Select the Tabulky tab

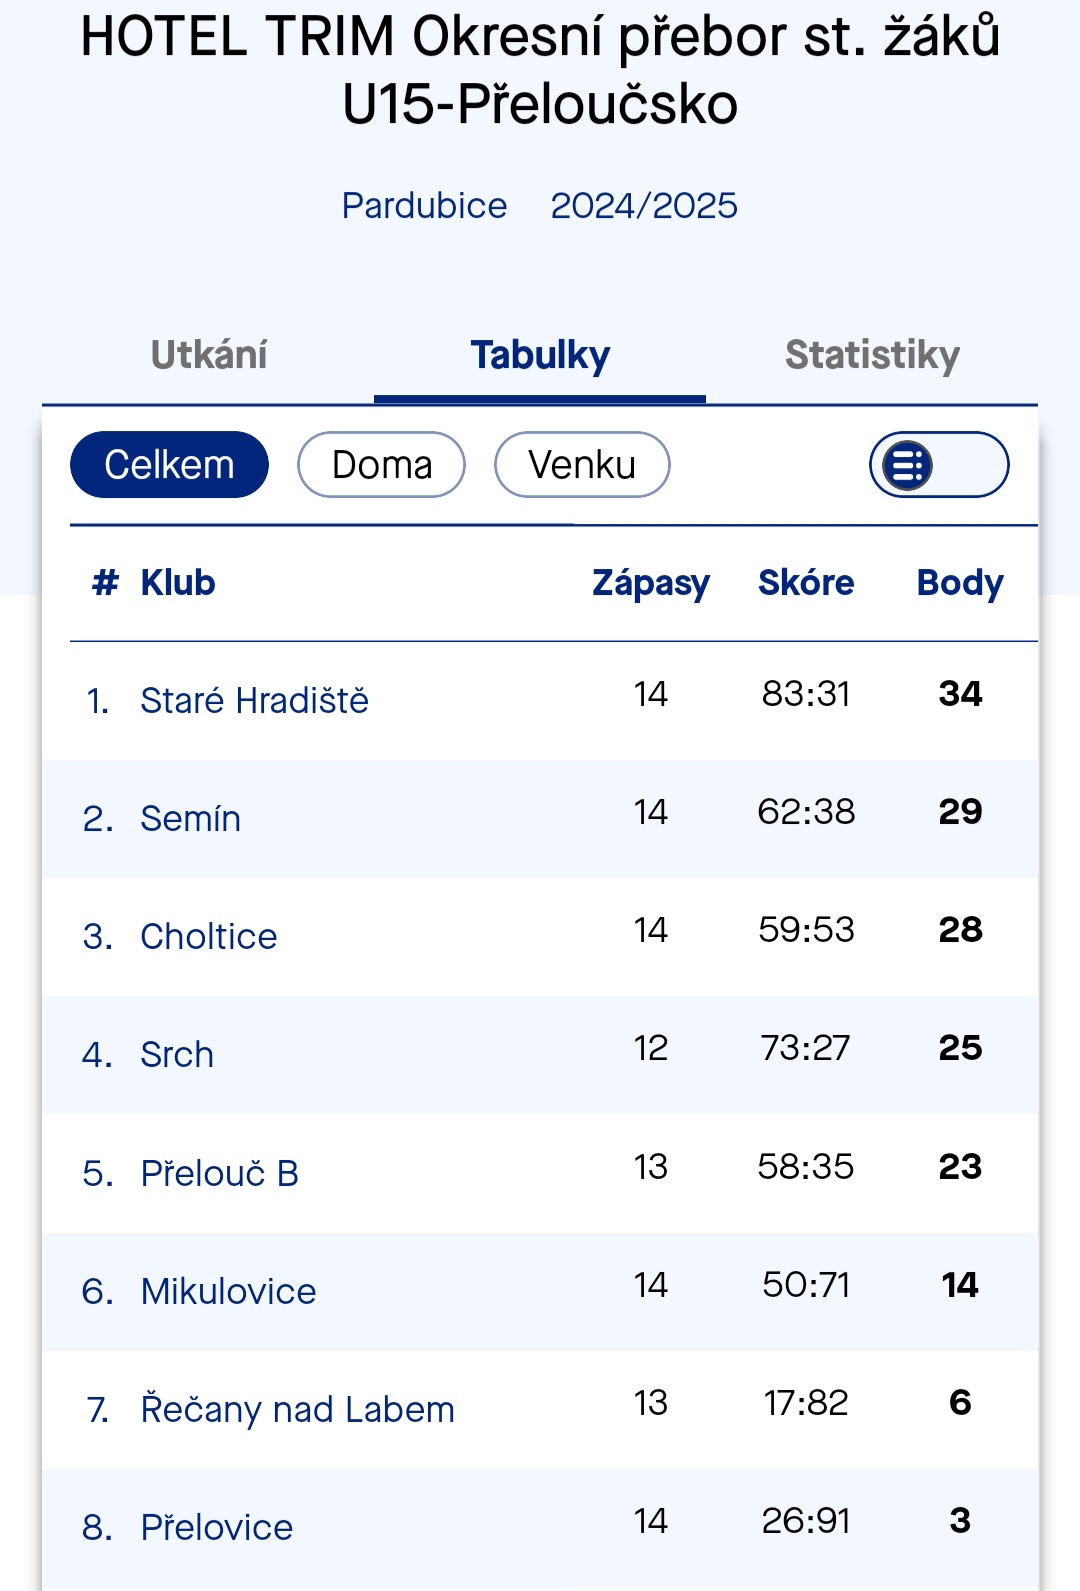(540, 355)
